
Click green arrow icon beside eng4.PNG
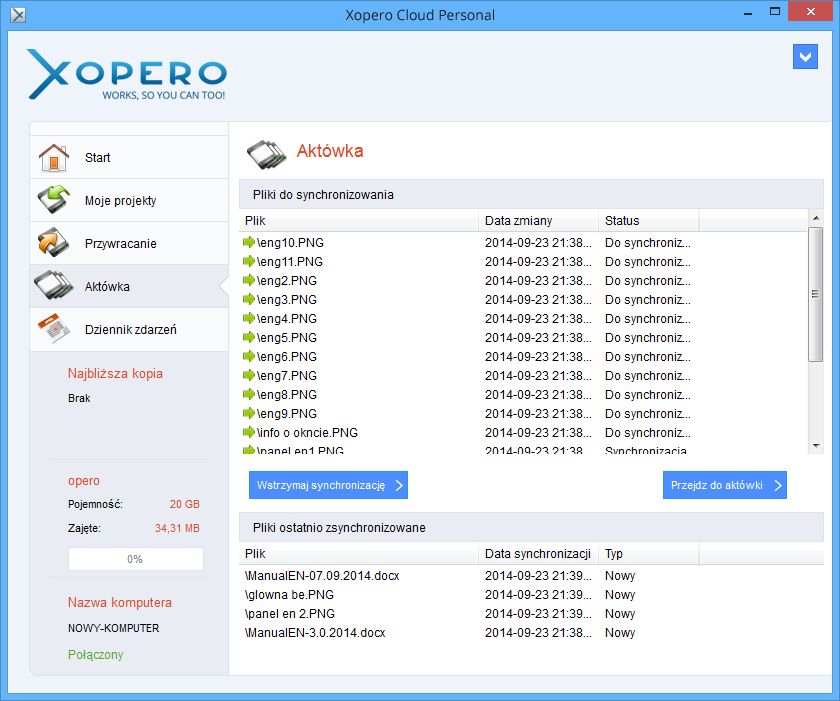click(x=249, y=318)
